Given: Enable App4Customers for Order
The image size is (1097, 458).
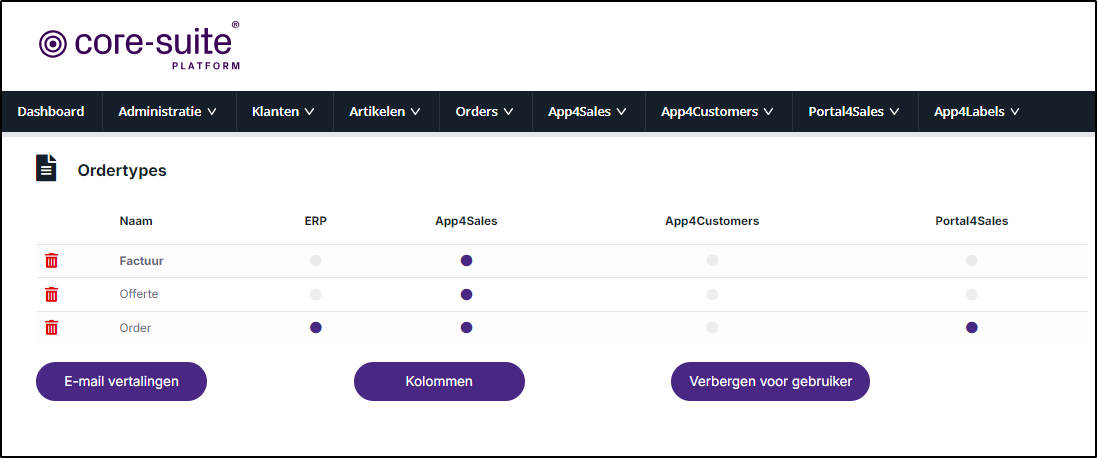Looking at the screenshot, I should tap(712, 327).
